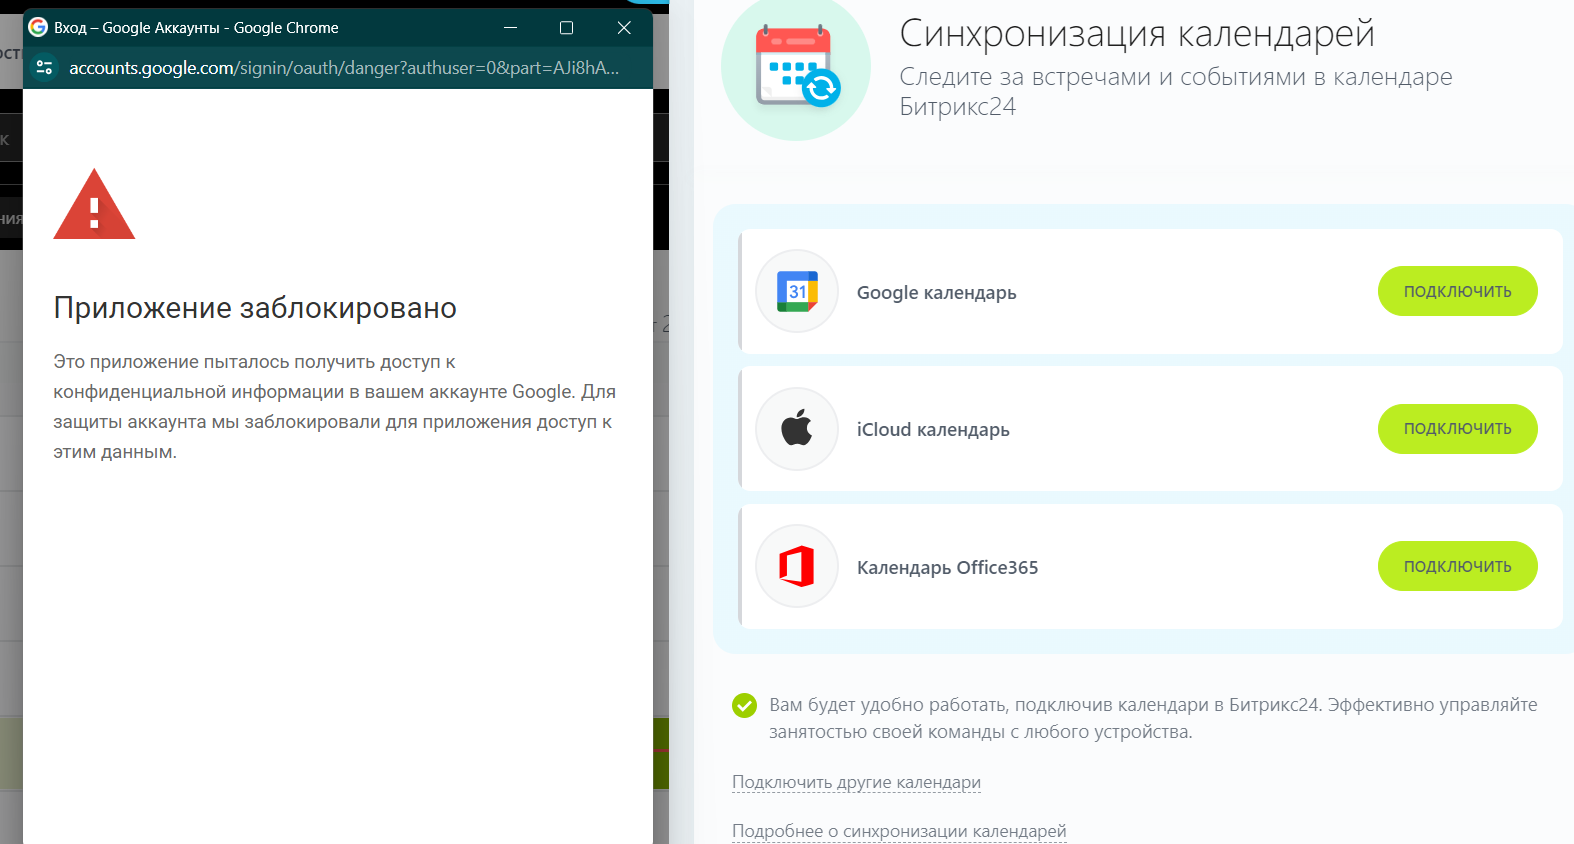Viewport: 1574px width, 844px height.
Task: Open 'Подключить другие календари' link
Action: [856, 782]
